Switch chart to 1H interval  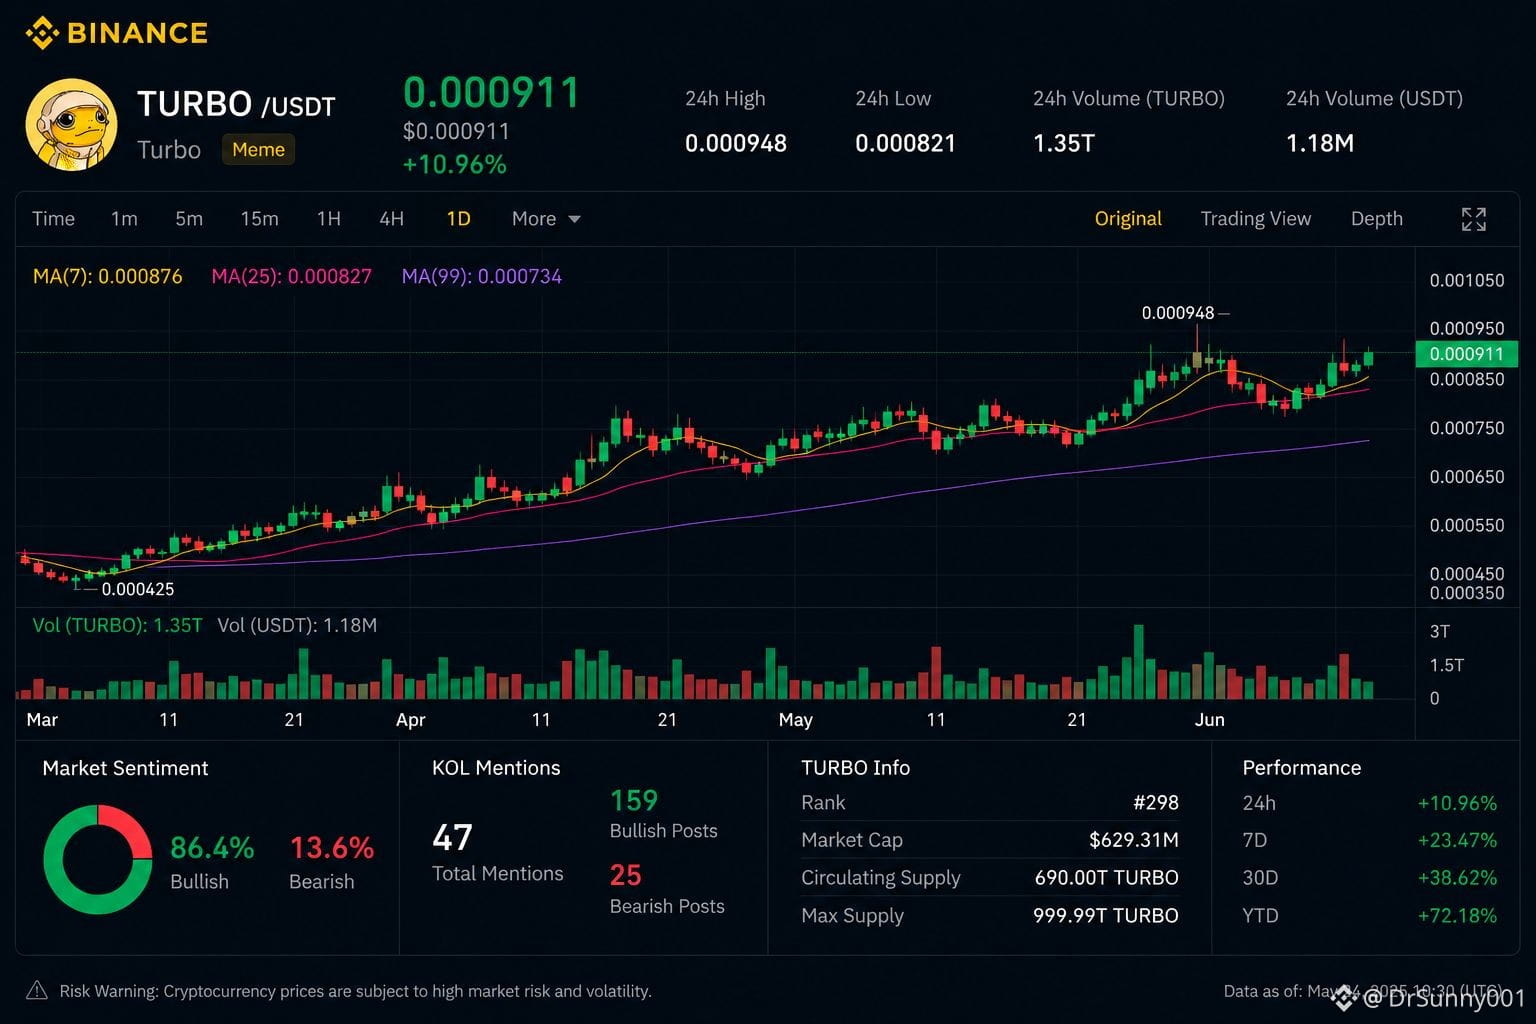(x=329, y=219)
